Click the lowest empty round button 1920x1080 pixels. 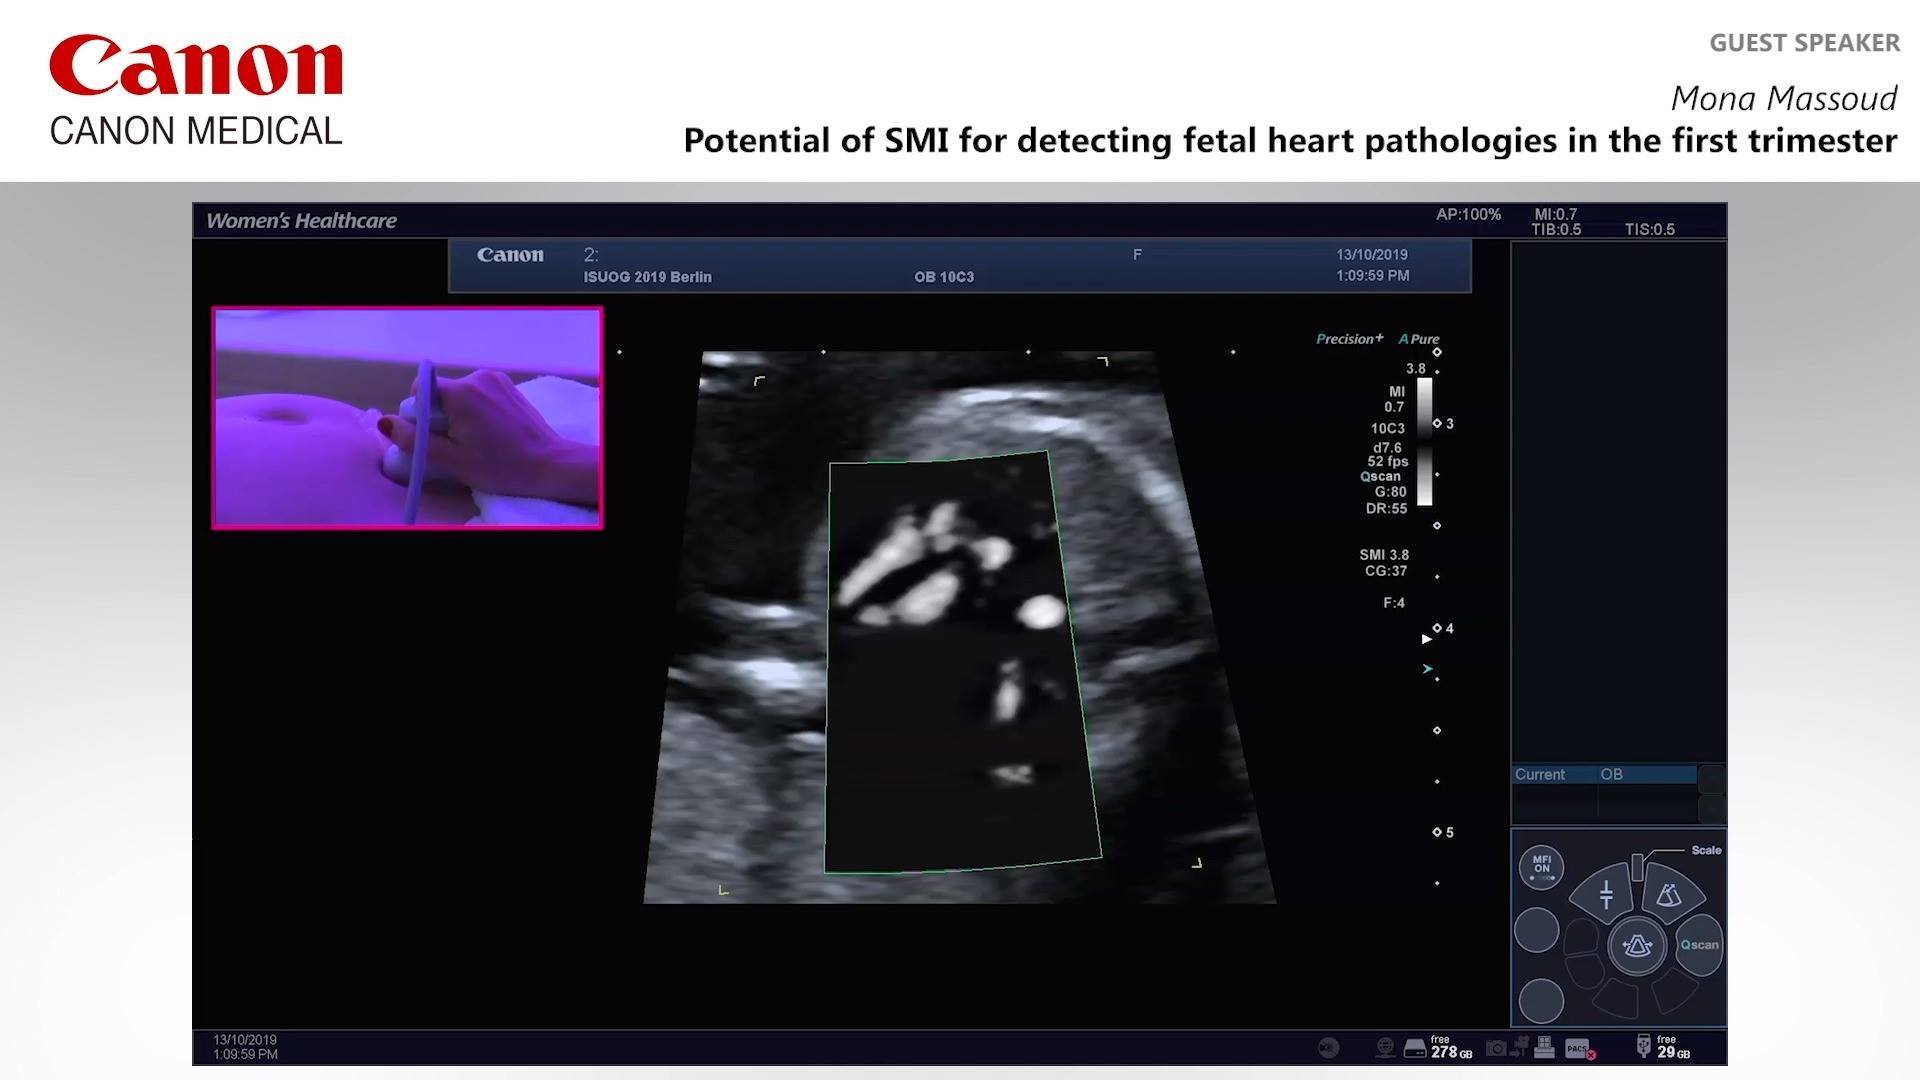click(1541, 1000)
